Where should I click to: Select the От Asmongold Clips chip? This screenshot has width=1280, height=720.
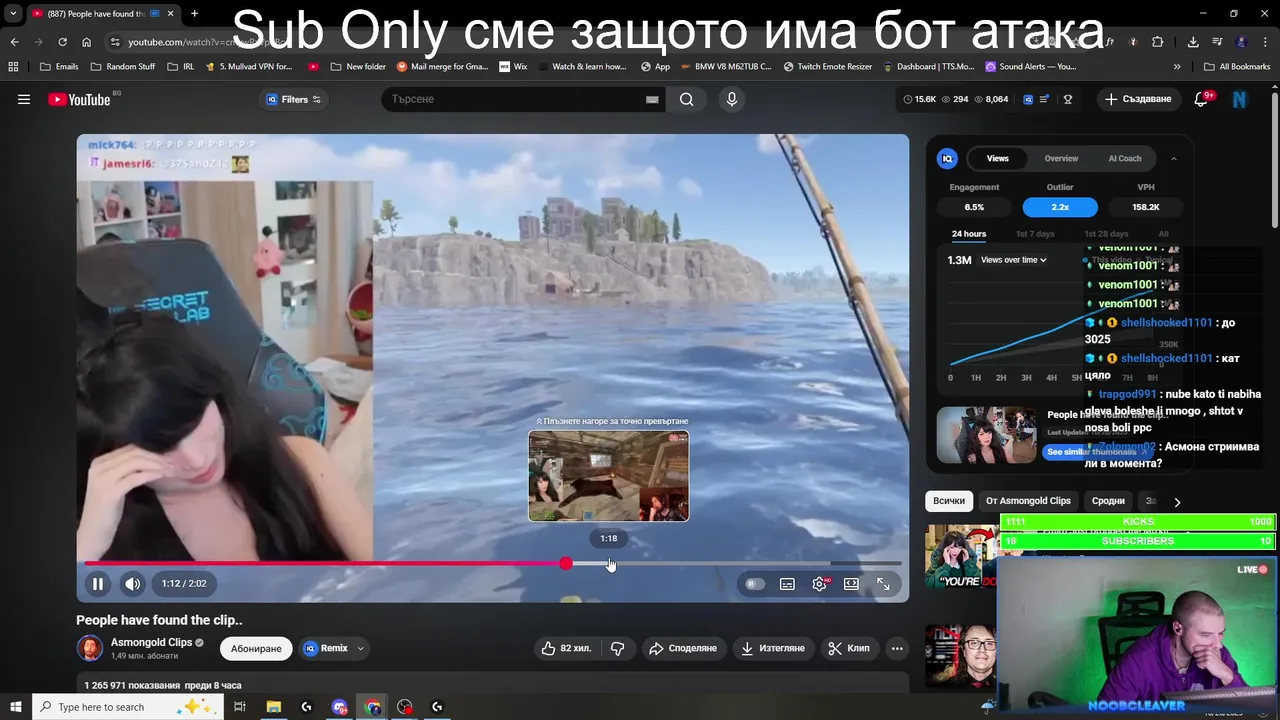coord(1028,501)
